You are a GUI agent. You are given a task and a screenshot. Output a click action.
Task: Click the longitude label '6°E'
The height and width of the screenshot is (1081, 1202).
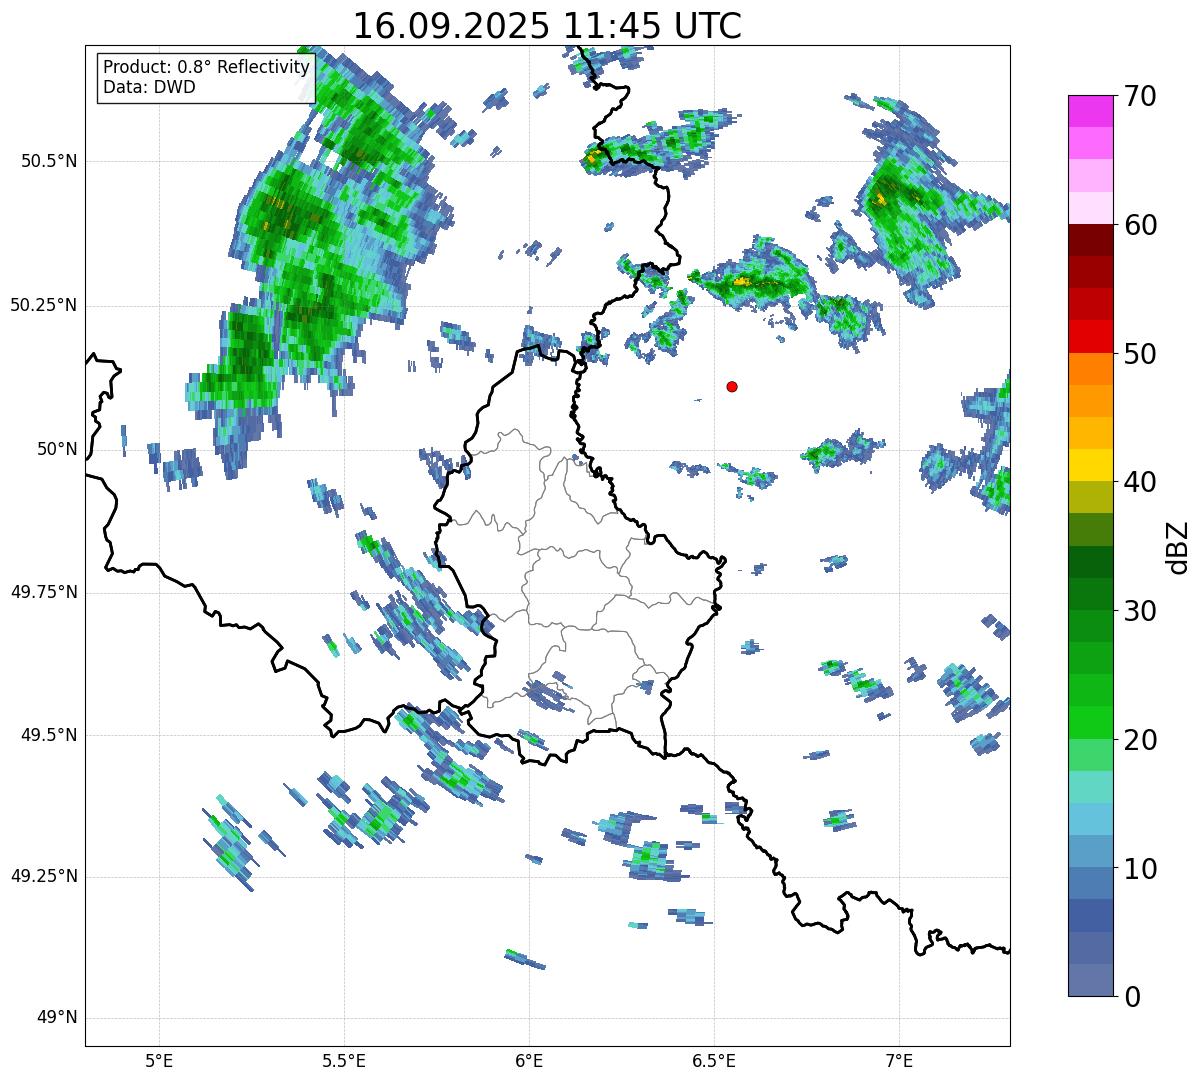pos(529,1061)
